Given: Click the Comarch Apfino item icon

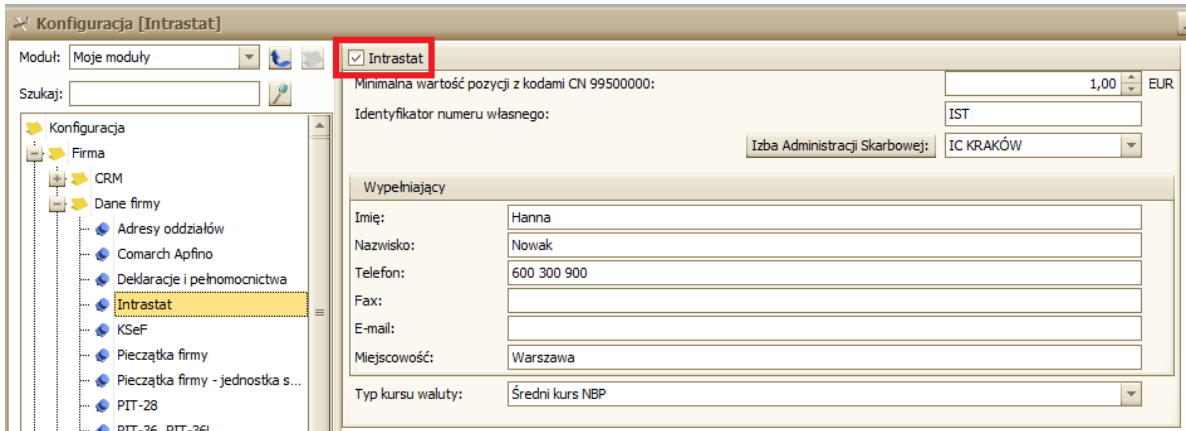Looking at the screenshot, I should point(103,253).
